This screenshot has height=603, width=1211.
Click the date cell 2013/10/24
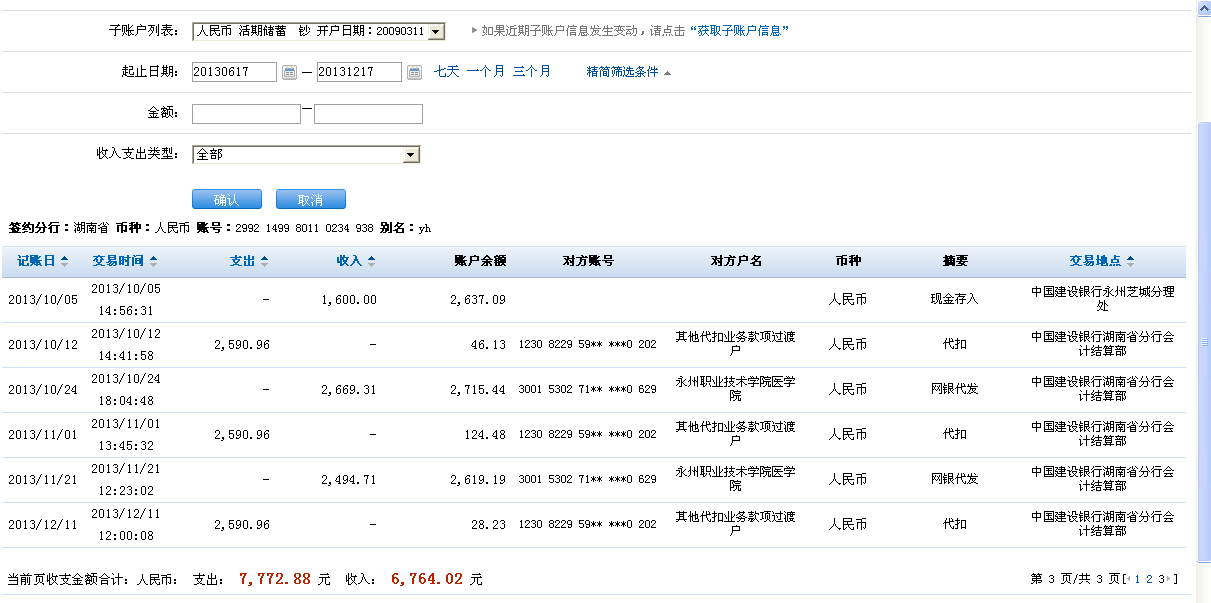42,389
